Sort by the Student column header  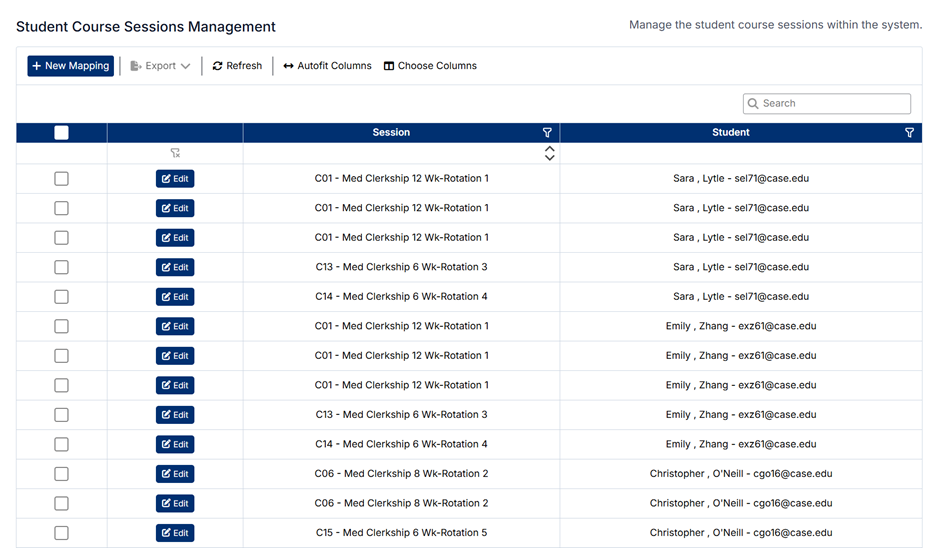(x=731, y=132)
